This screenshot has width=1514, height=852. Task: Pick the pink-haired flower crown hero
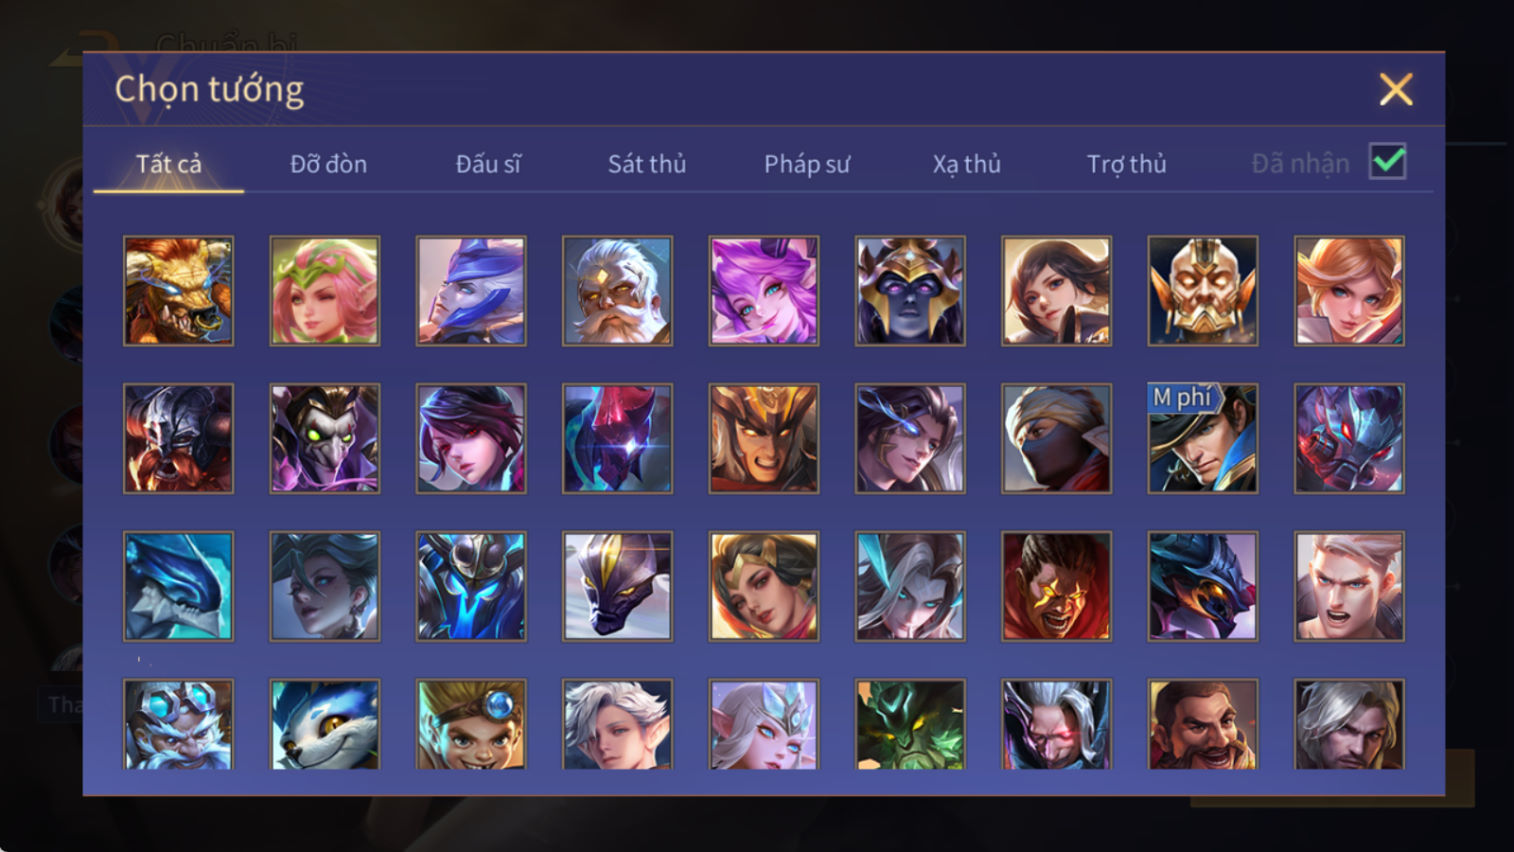tap(325, 291)
